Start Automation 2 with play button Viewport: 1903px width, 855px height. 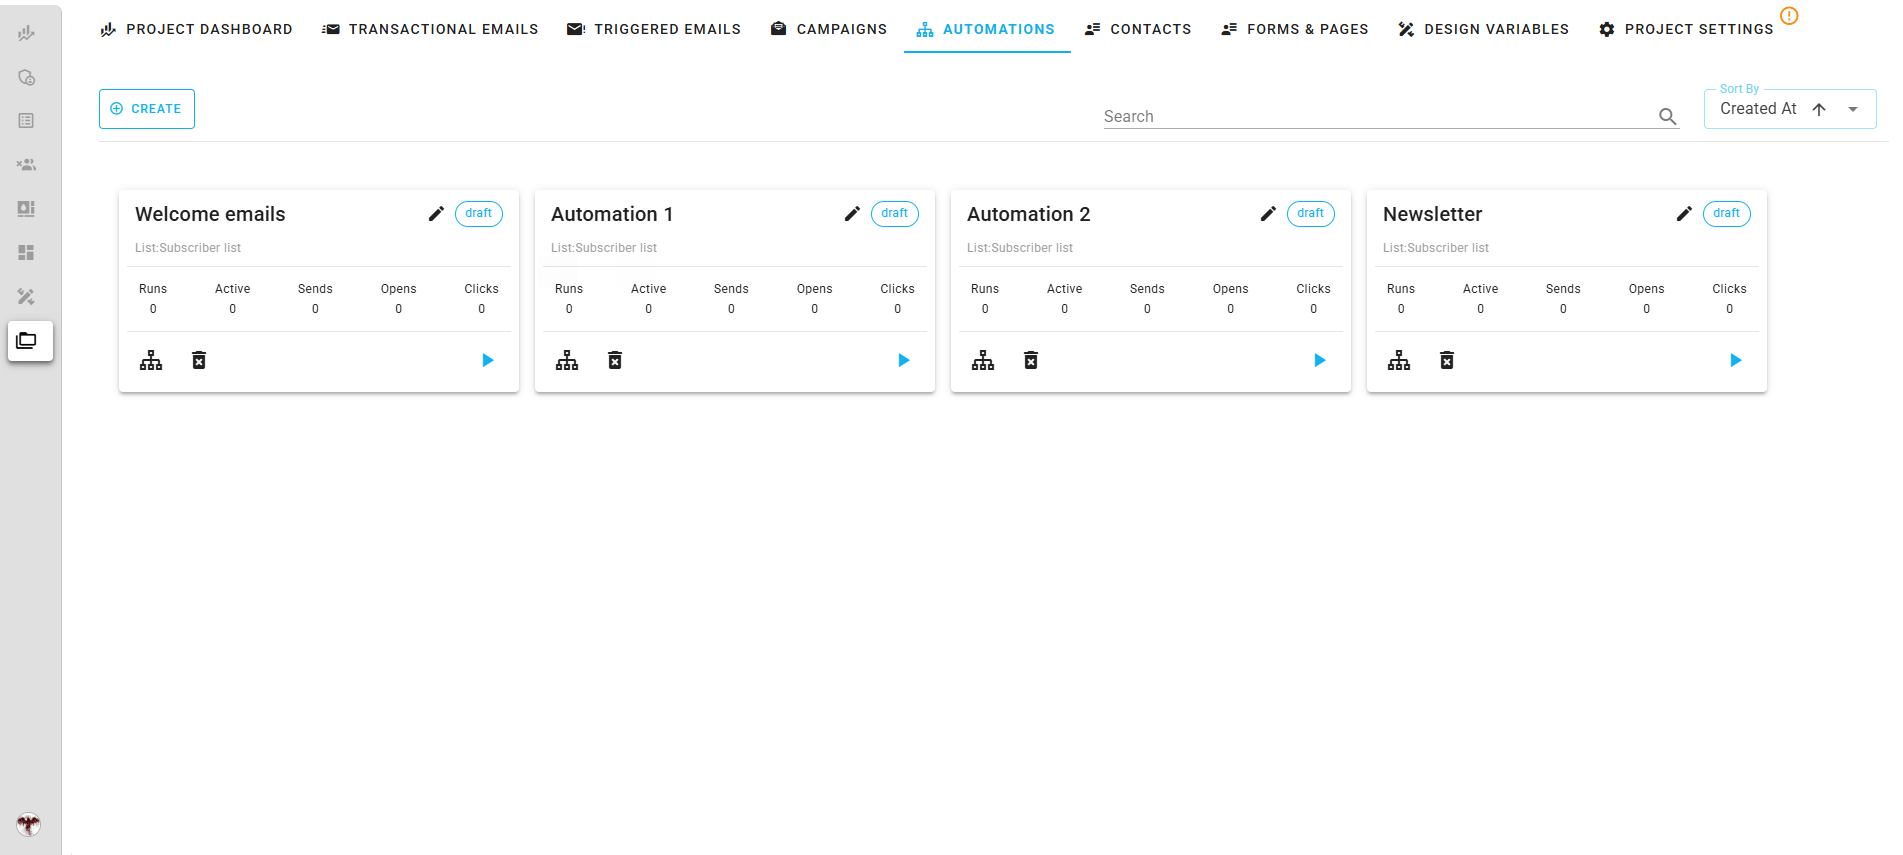coord(1320,360)
